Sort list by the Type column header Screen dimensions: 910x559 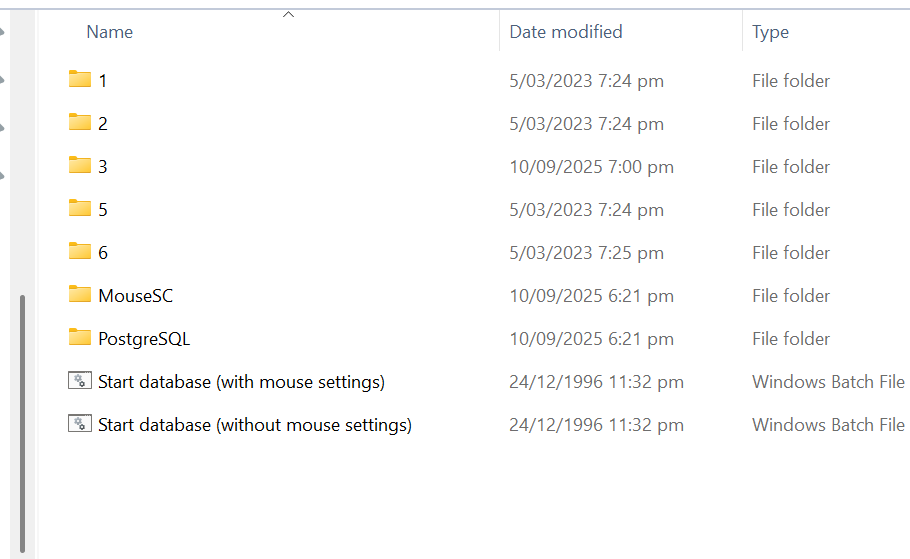(770, 32)
